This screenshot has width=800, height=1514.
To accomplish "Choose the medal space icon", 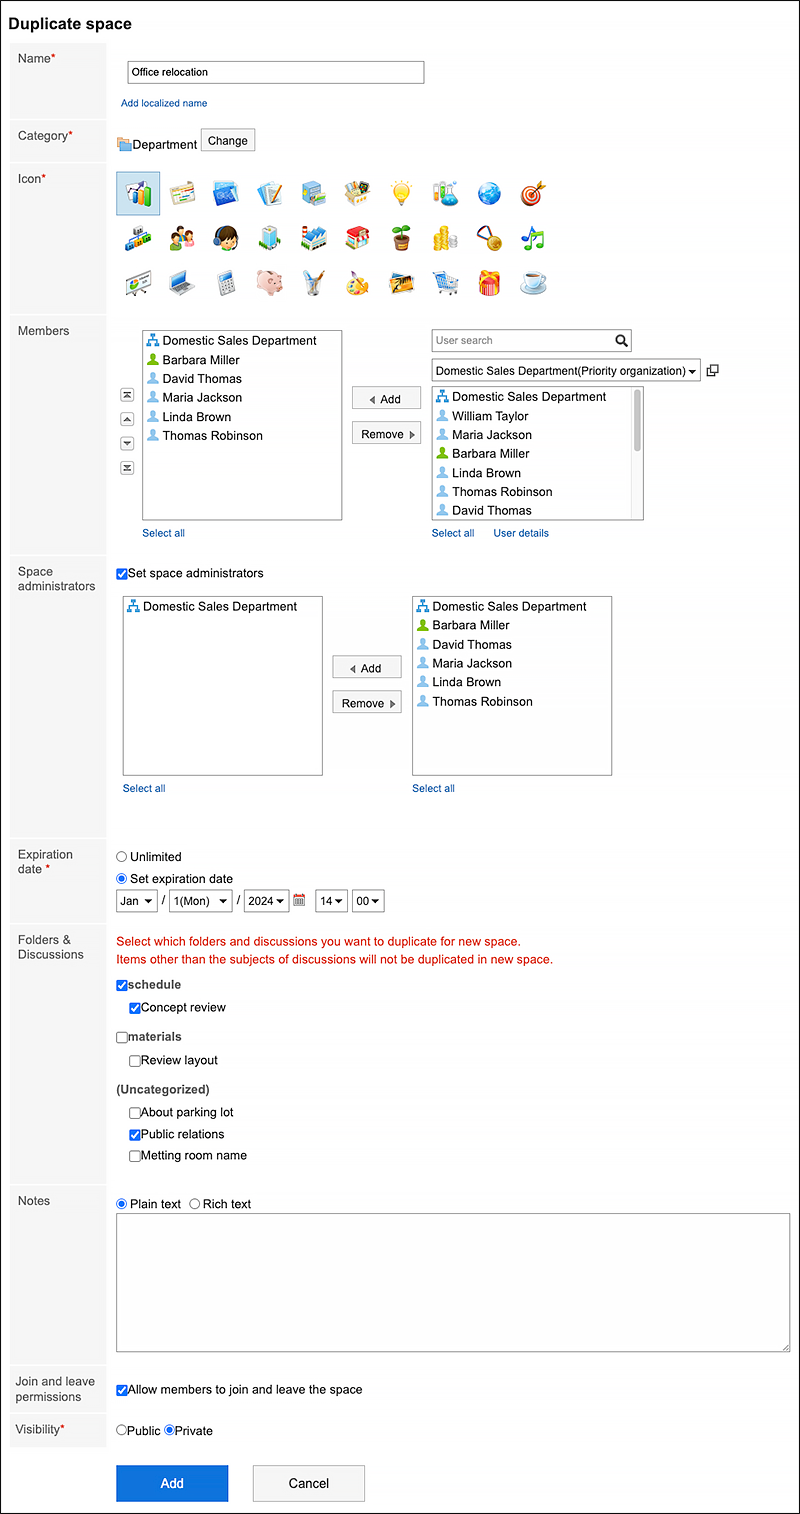I will click(x=489, y=238).
